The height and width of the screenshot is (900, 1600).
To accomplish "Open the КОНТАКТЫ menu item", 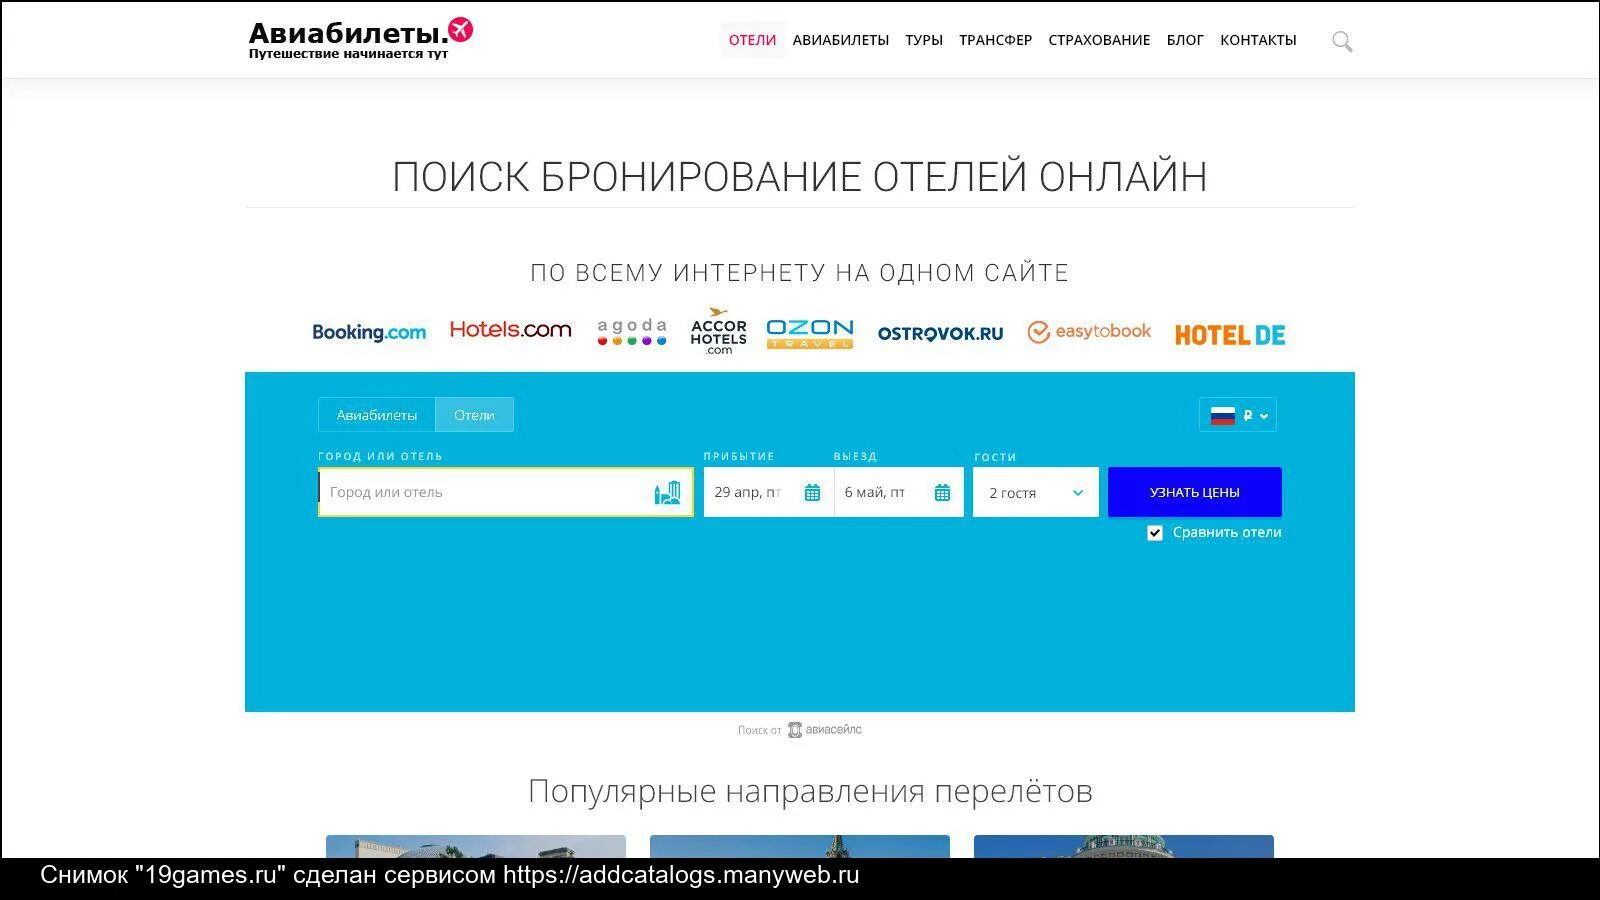I will coord(1258,40).
